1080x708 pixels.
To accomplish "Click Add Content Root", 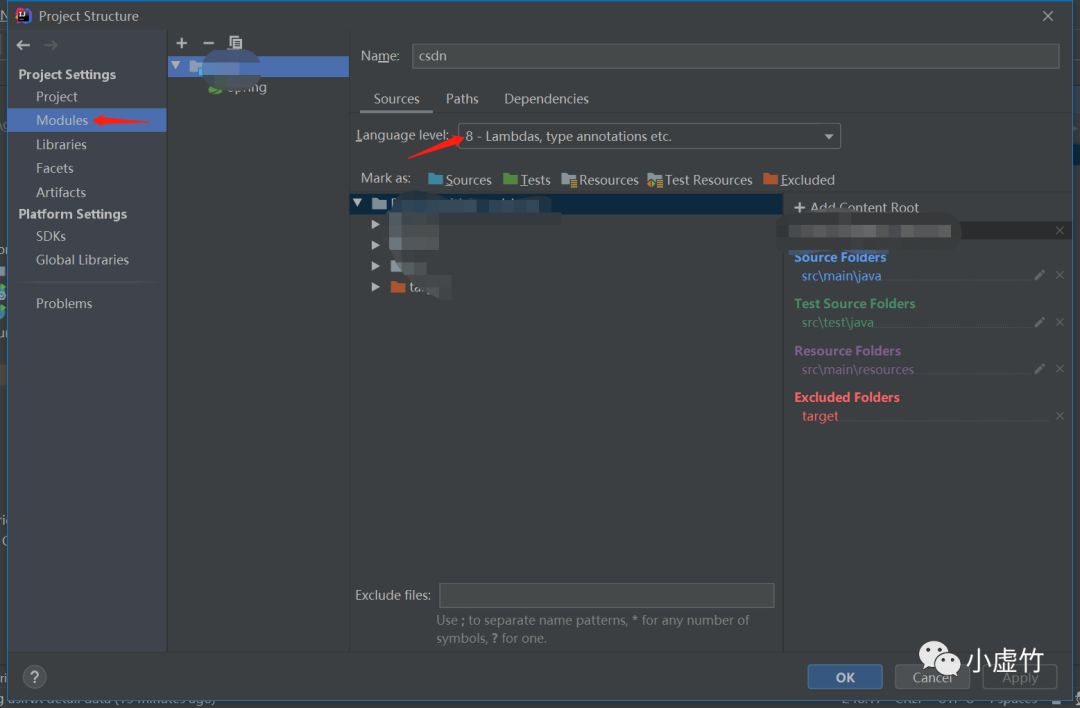I will tap(856, 208).
